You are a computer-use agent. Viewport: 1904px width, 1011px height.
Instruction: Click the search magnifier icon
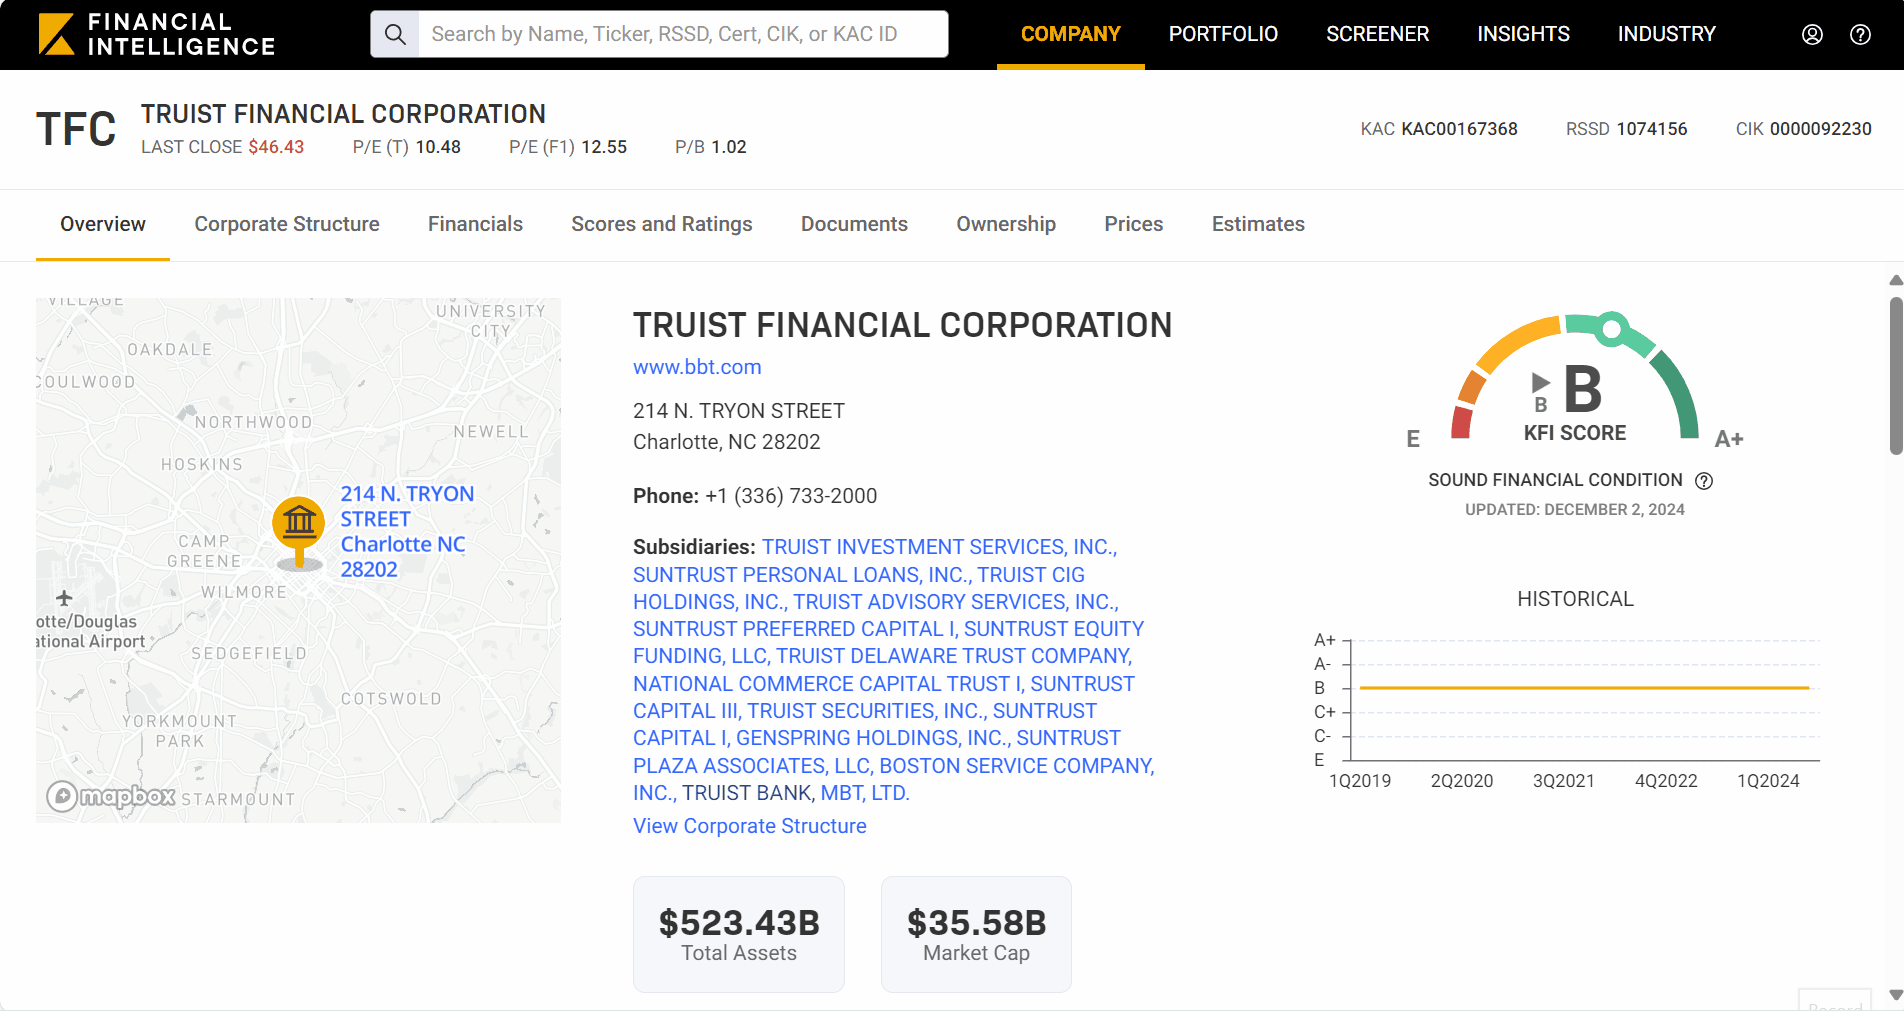[x=395, y=34]
